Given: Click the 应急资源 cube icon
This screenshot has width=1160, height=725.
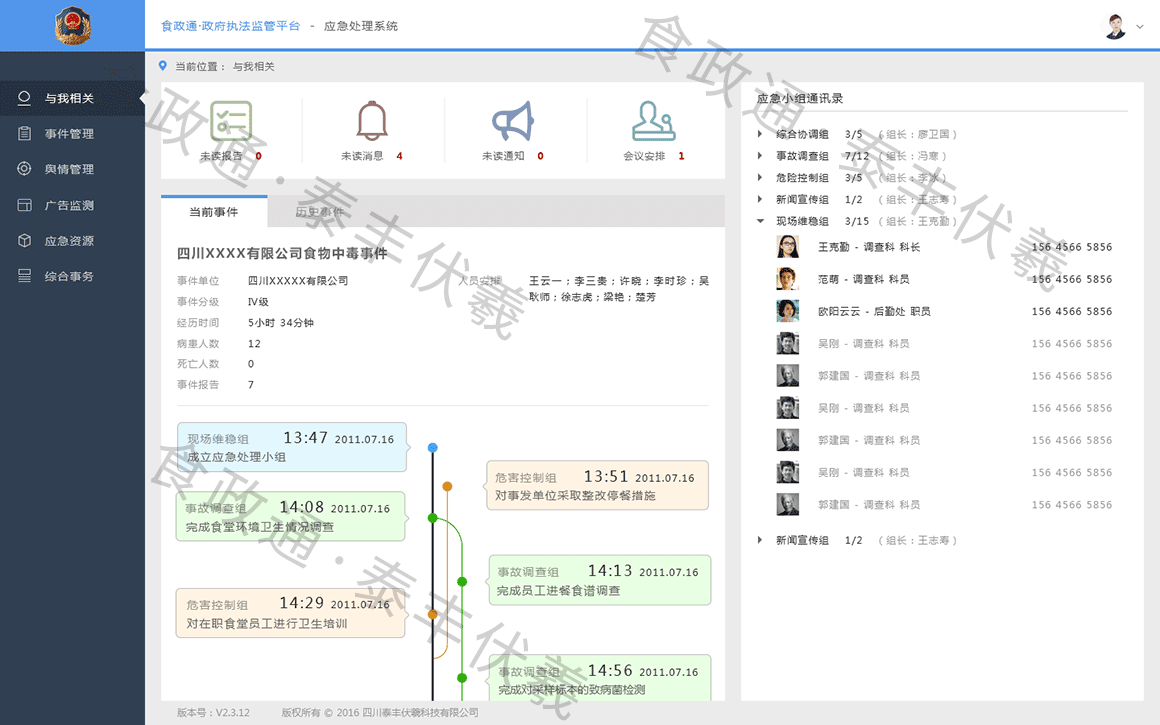Looking at the screenshot, I should tap(25, 241).
